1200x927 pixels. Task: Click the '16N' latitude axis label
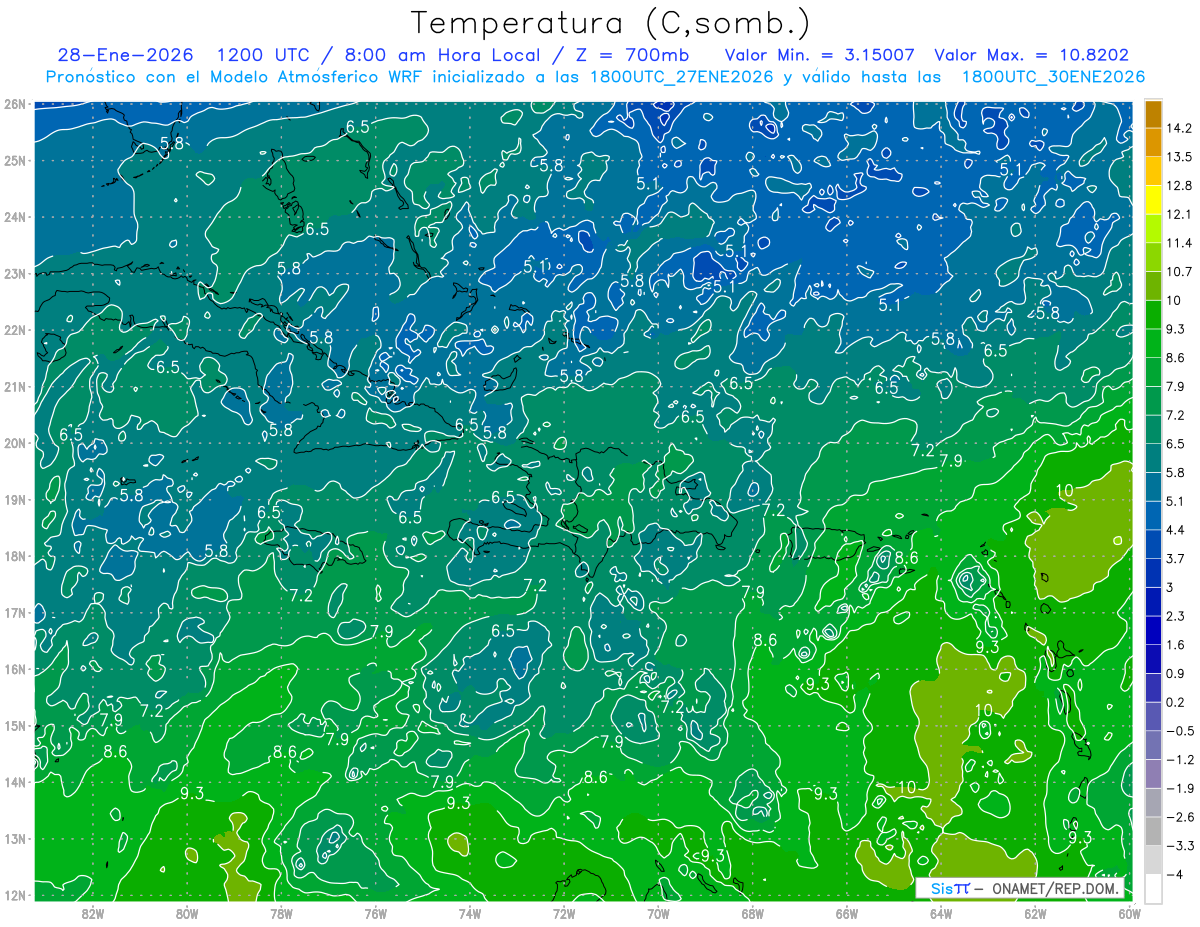click(x=14, y=669)
